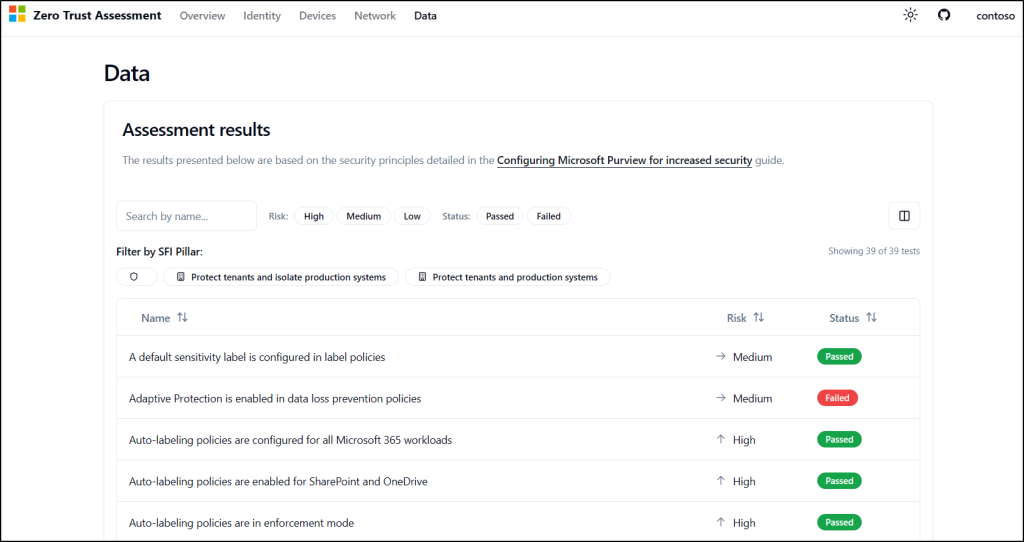Click Showing 39 of 39 tests text
The image size is (1024, 542).
[x=874, y=251]
